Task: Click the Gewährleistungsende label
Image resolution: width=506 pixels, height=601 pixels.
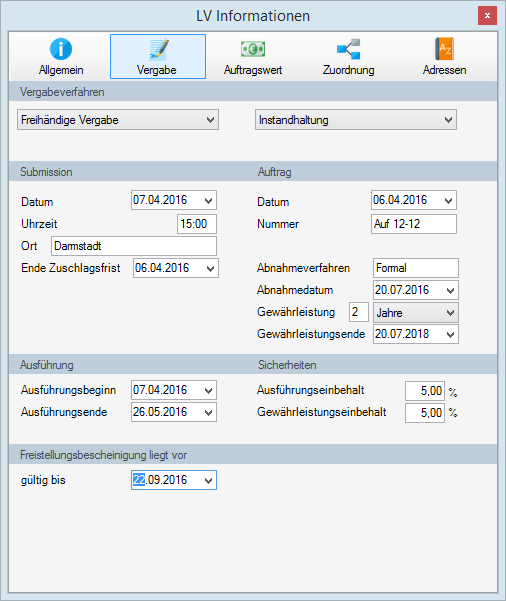Action: pyautogui.click(x=311, y=334)
